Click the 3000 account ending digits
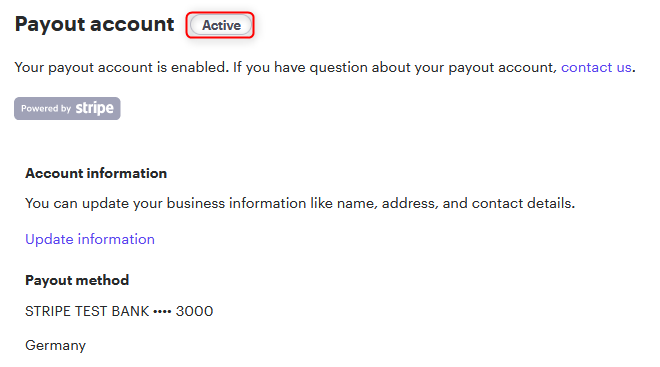 coord(194,311)
